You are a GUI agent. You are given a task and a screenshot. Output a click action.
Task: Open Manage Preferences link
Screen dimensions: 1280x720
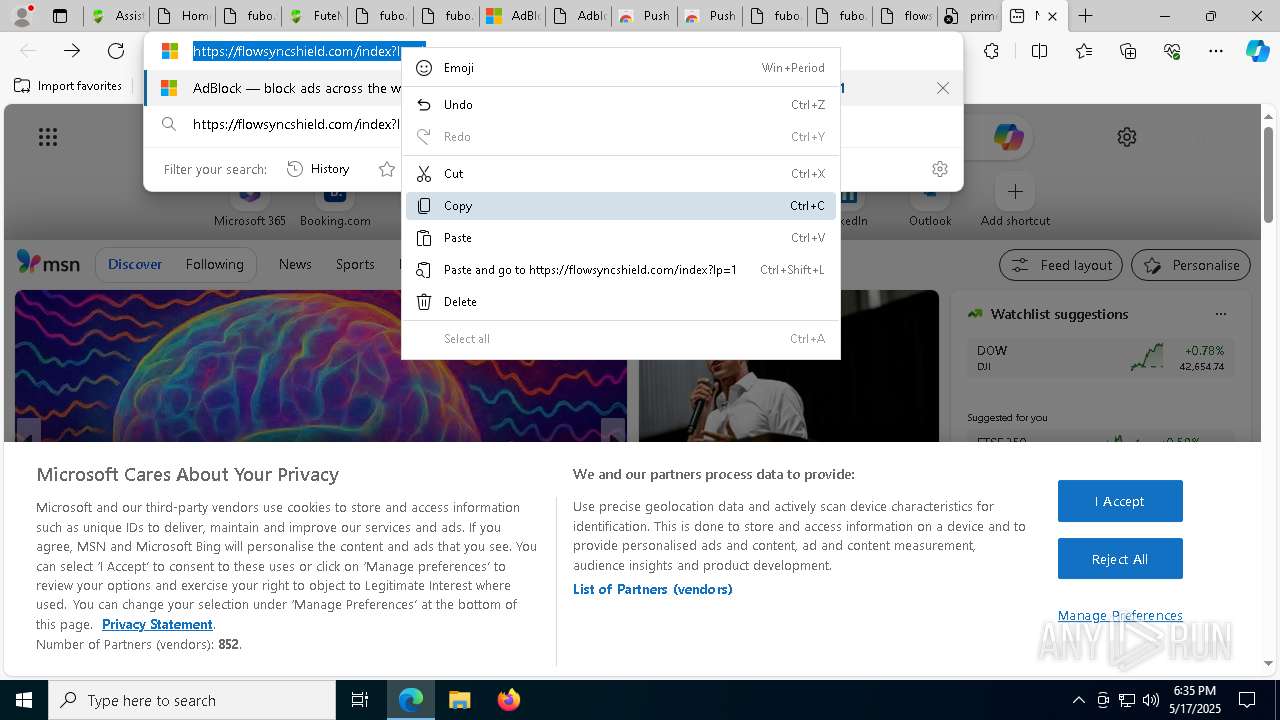1120,616
